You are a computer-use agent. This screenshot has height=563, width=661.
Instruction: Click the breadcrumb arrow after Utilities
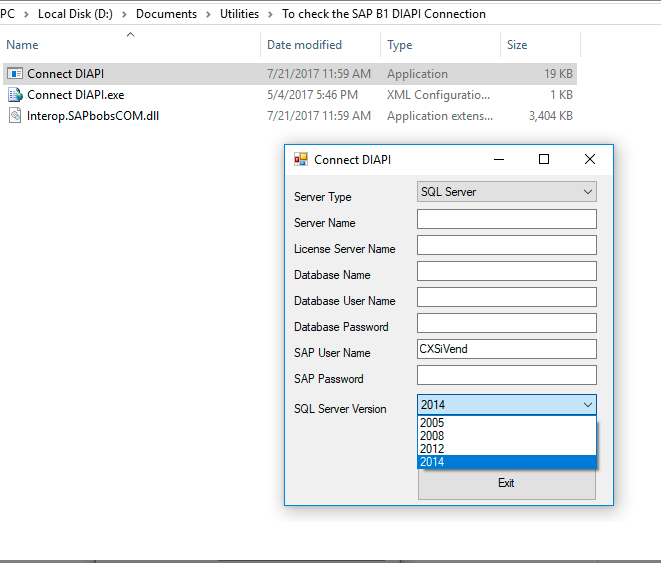tap(270, 14)
